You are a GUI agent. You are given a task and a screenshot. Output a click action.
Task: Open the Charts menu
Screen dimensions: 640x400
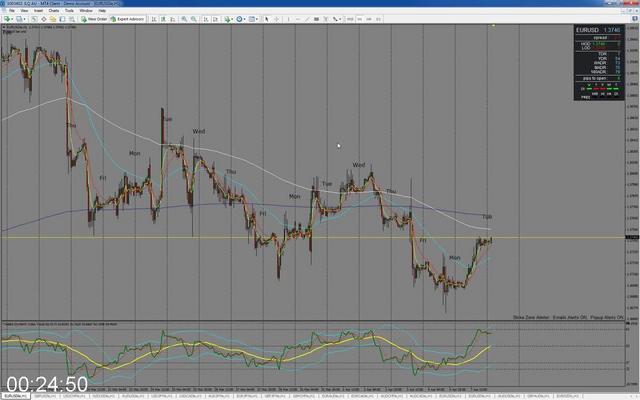[53, 10]
